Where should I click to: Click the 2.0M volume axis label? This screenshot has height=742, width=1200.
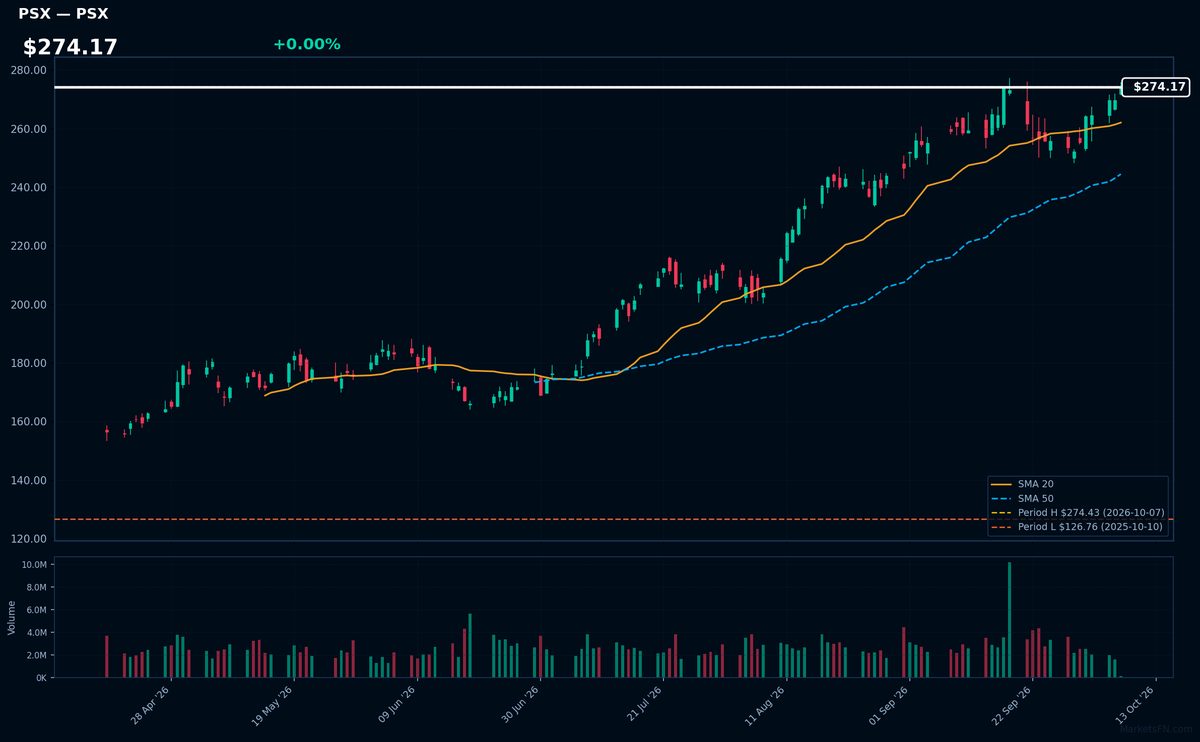tap(36, 655)
